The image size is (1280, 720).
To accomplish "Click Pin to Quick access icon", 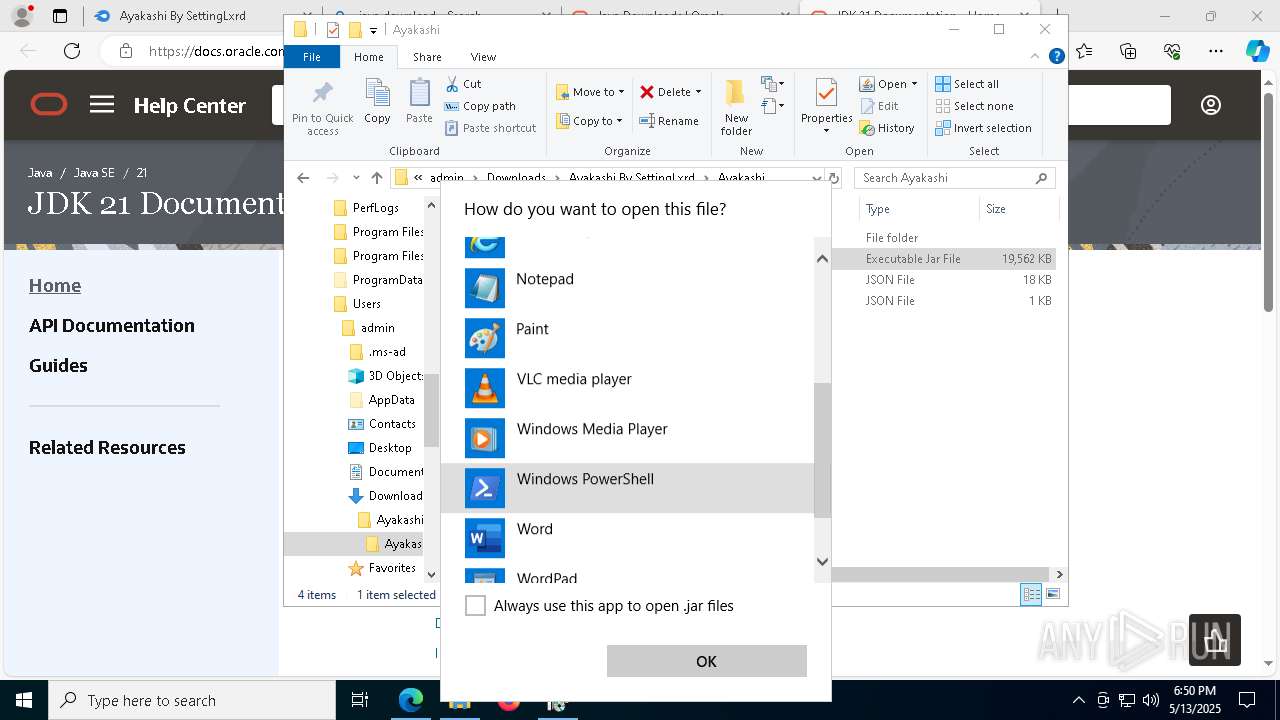I will pos(322,108).
